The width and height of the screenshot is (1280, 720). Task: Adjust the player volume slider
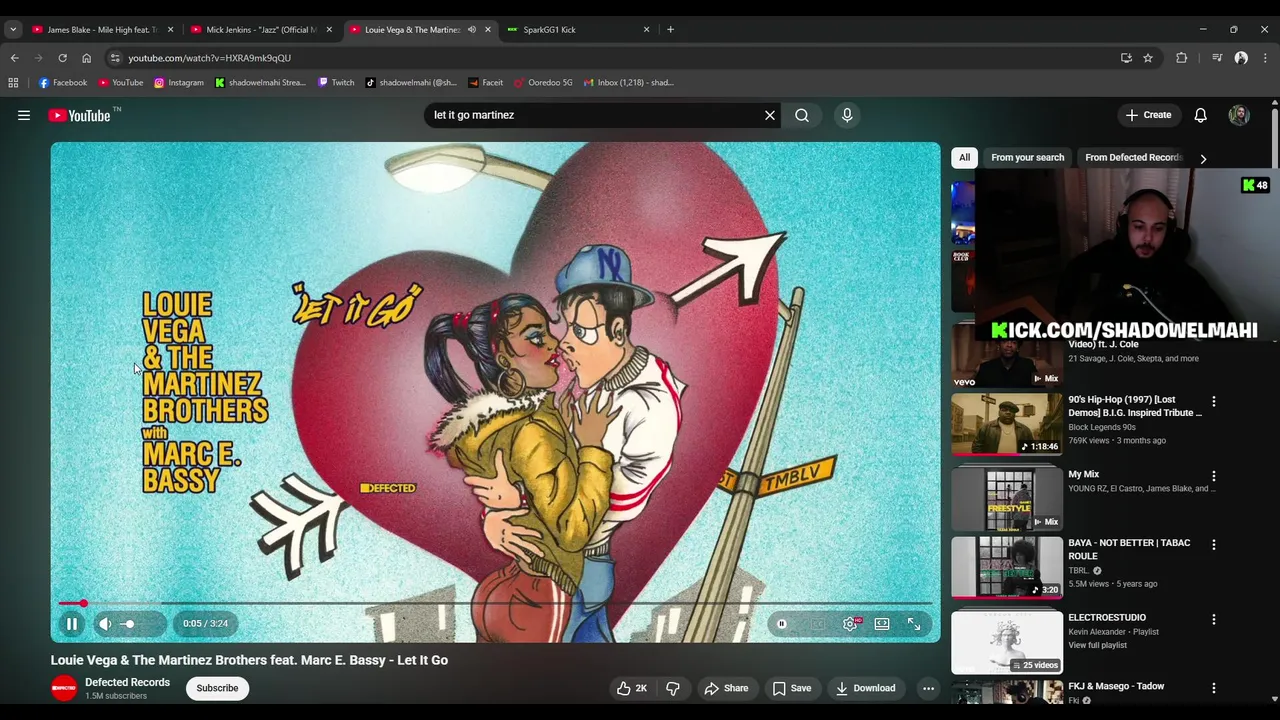(139, 624)
